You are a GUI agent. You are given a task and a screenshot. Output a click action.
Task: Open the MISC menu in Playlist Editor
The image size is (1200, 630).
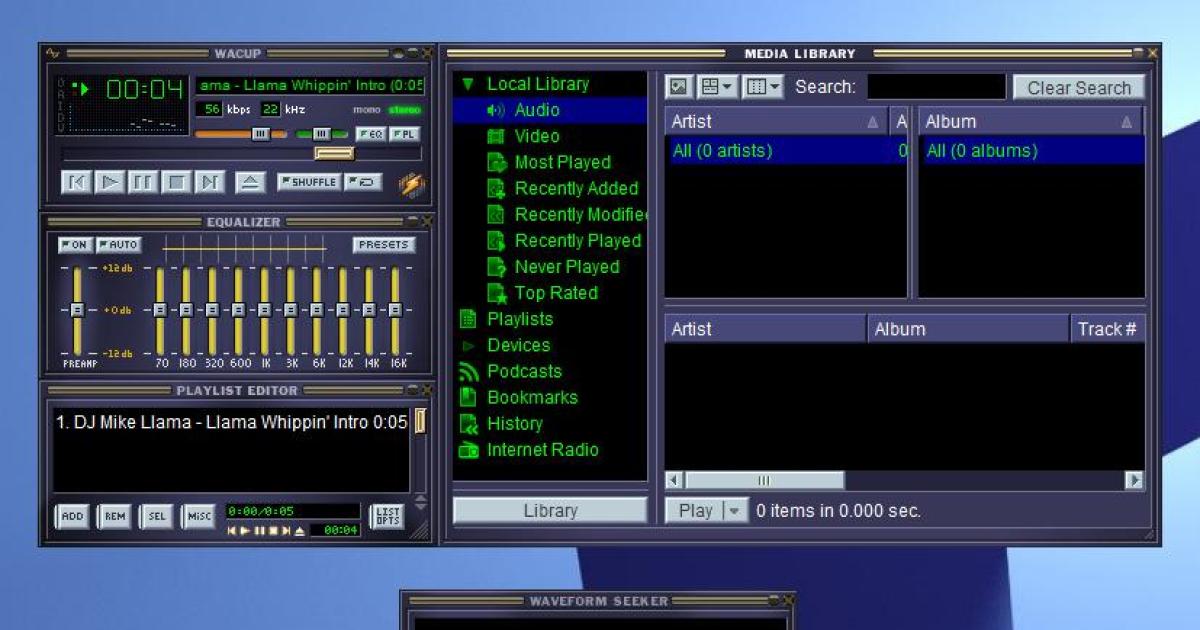point(198,515)
